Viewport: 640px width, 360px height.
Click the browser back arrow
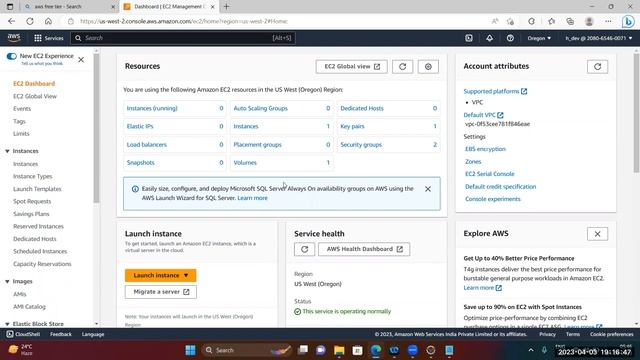[x=11, y=21]
